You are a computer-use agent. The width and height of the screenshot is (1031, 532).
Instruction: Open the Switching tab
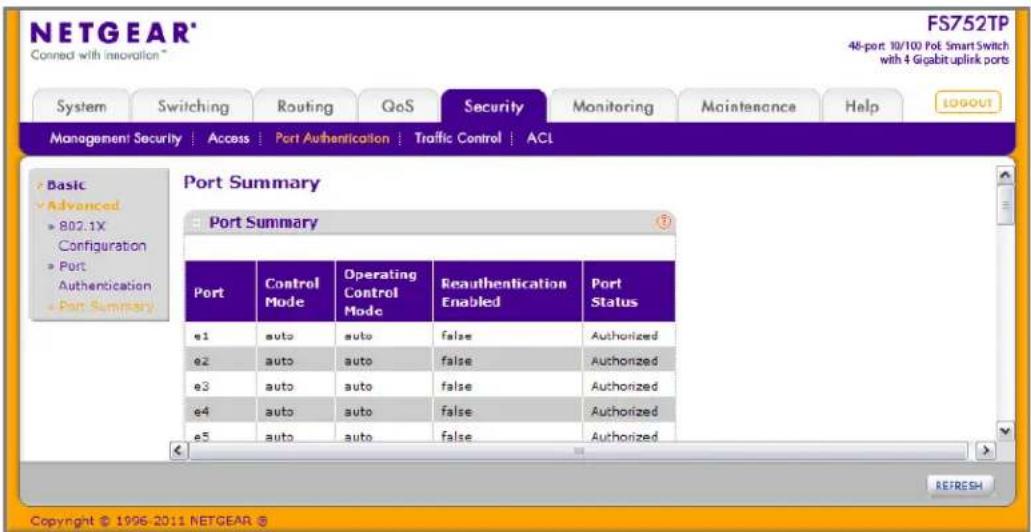[193, 107]
